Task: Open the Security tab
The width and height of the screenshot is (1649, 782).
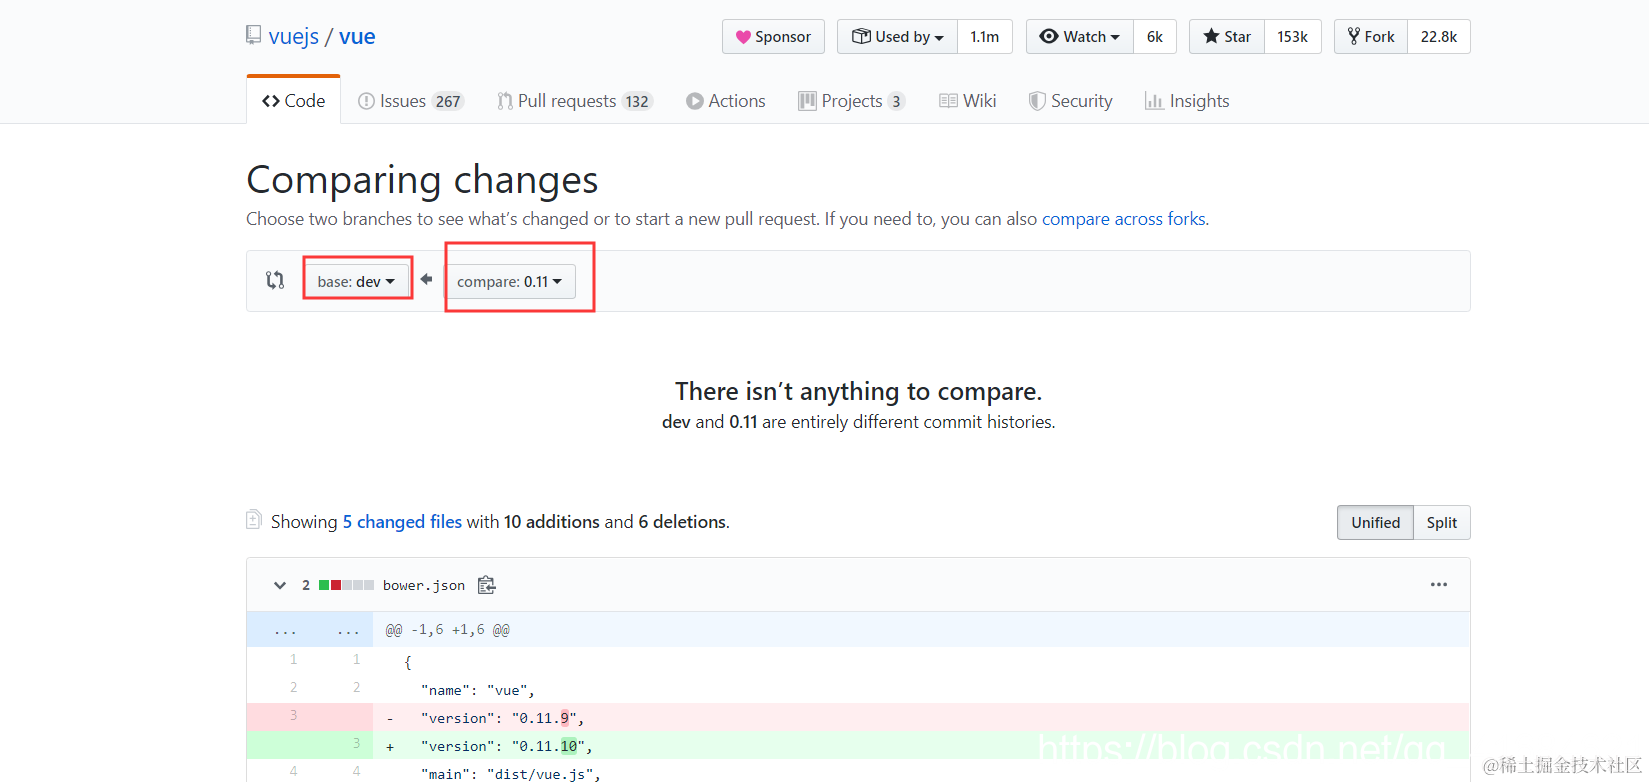Action: 1070,101
